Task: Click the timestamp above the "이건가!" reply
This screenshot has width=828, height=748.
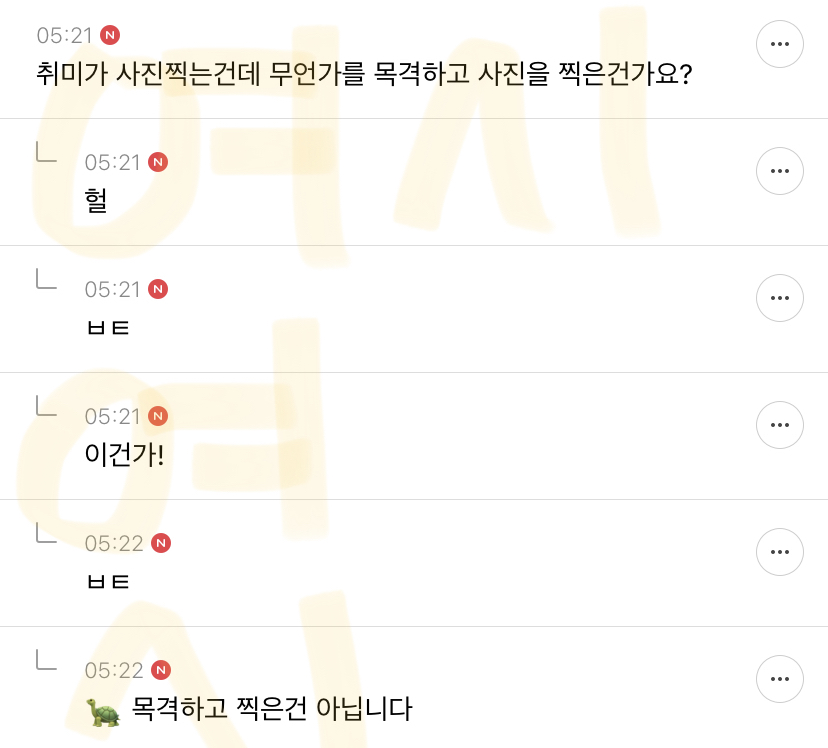Action: [x=113, y=416]
